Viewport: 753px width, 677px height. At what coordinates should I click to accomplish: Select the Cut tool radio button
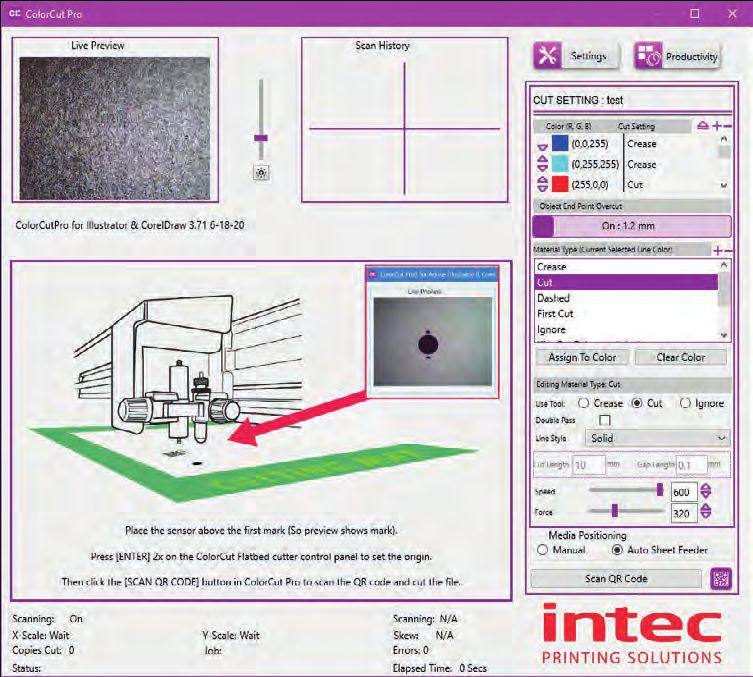[x=637, y=403]
